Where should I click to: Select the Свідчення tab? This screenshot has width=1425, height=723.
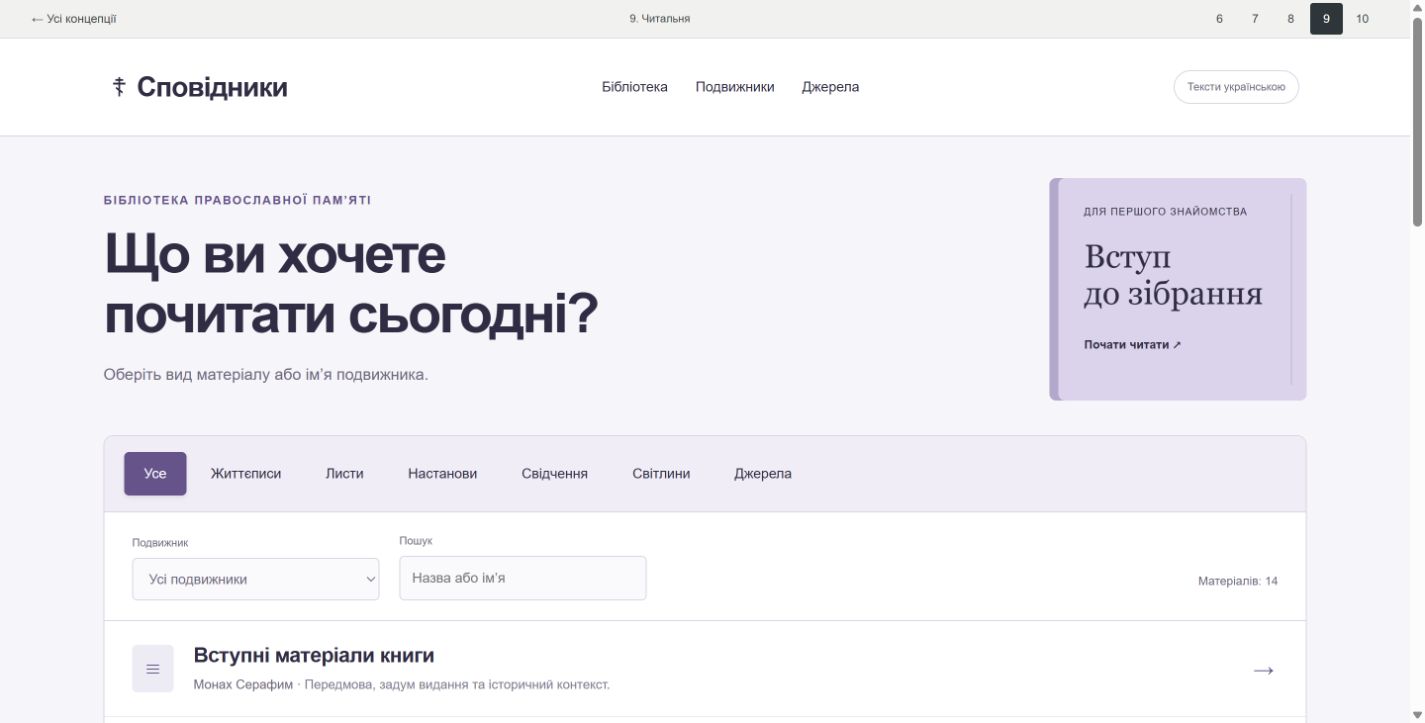[x=555, y=474]
